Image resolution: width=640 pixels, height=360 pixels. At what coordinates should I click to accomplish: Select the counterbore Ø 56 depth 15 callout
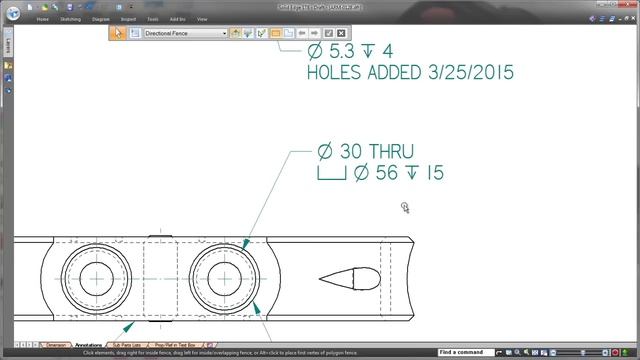[x=380, y=173]
